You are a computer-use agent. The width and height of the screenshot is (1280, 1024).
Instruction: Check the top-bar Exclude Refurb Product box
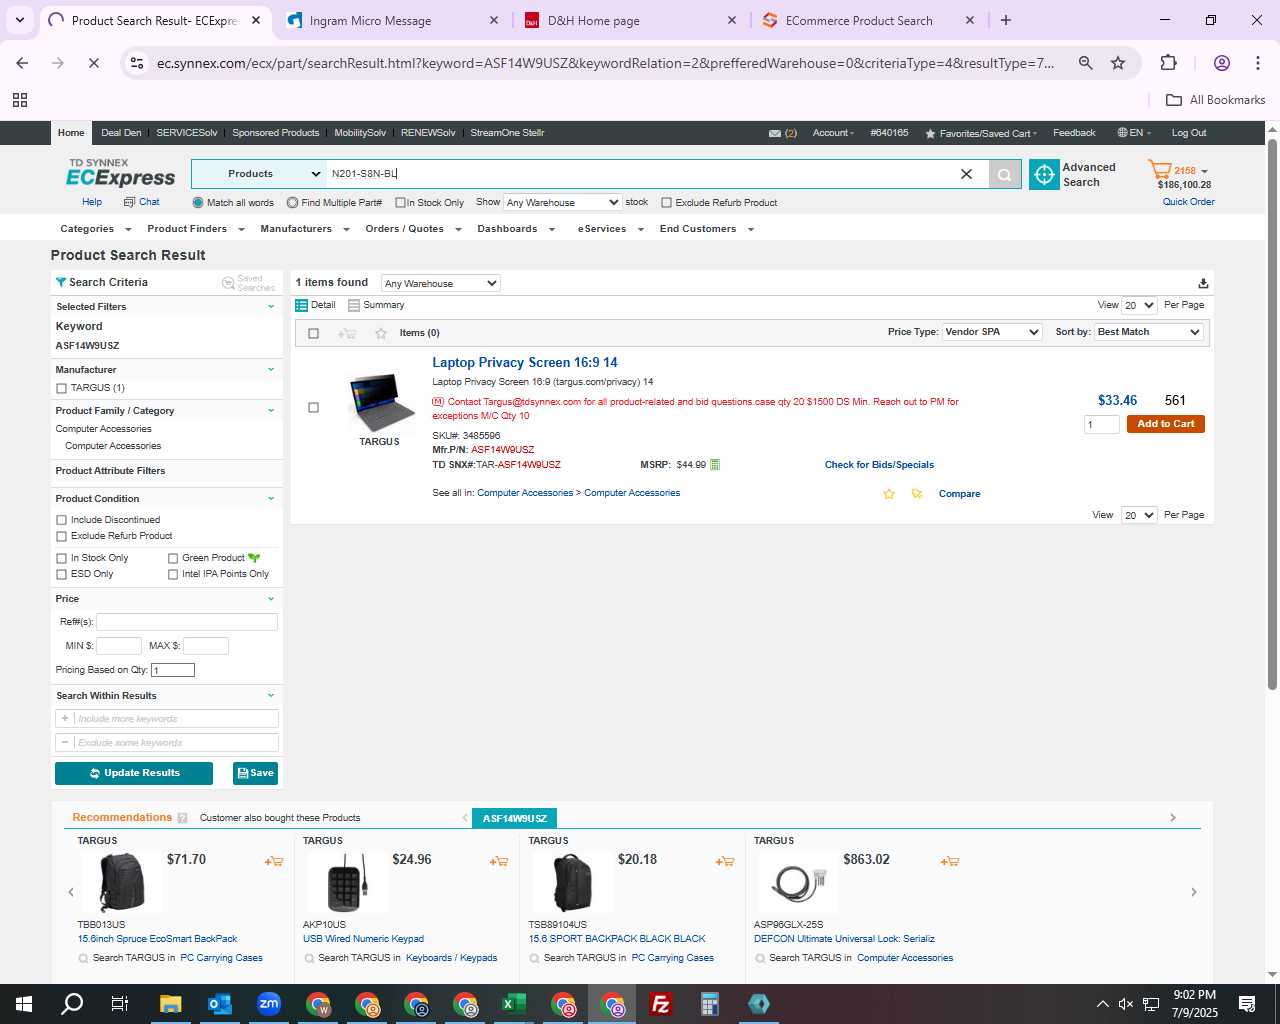666,203
